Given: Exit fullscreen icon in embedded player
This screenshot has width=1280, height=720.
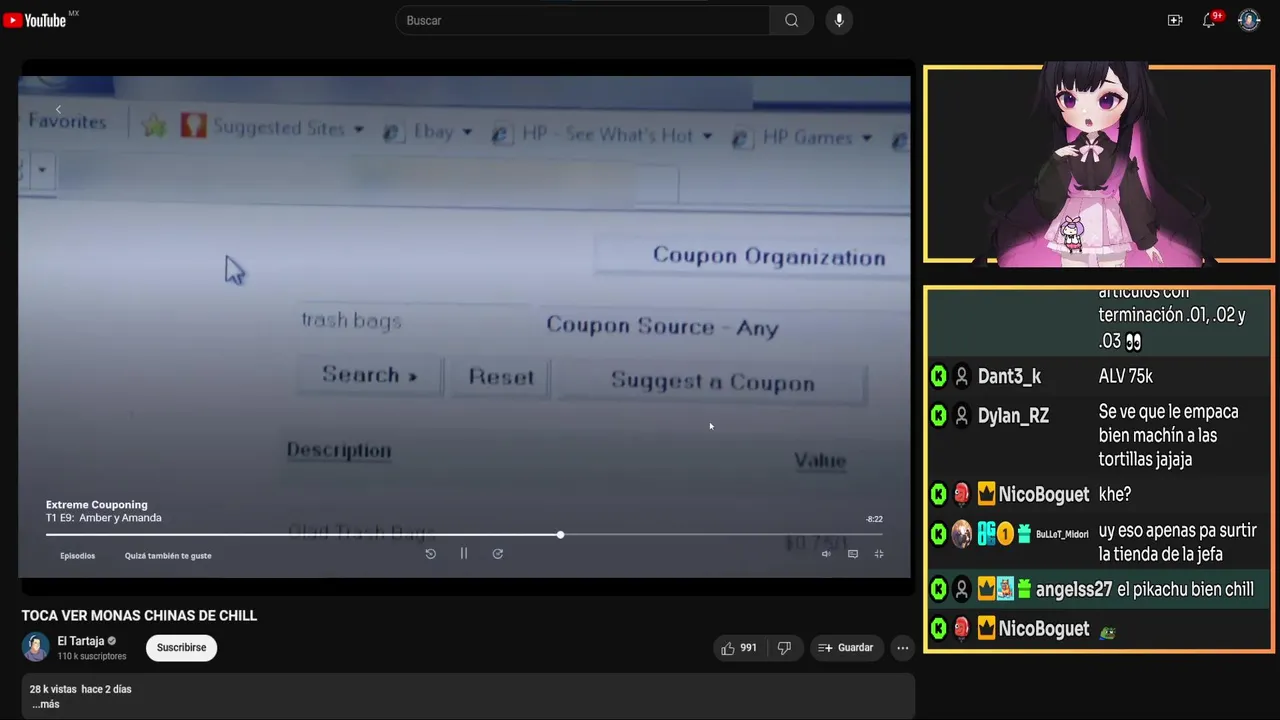Looking at the screenshot, I should pos(879,554).
